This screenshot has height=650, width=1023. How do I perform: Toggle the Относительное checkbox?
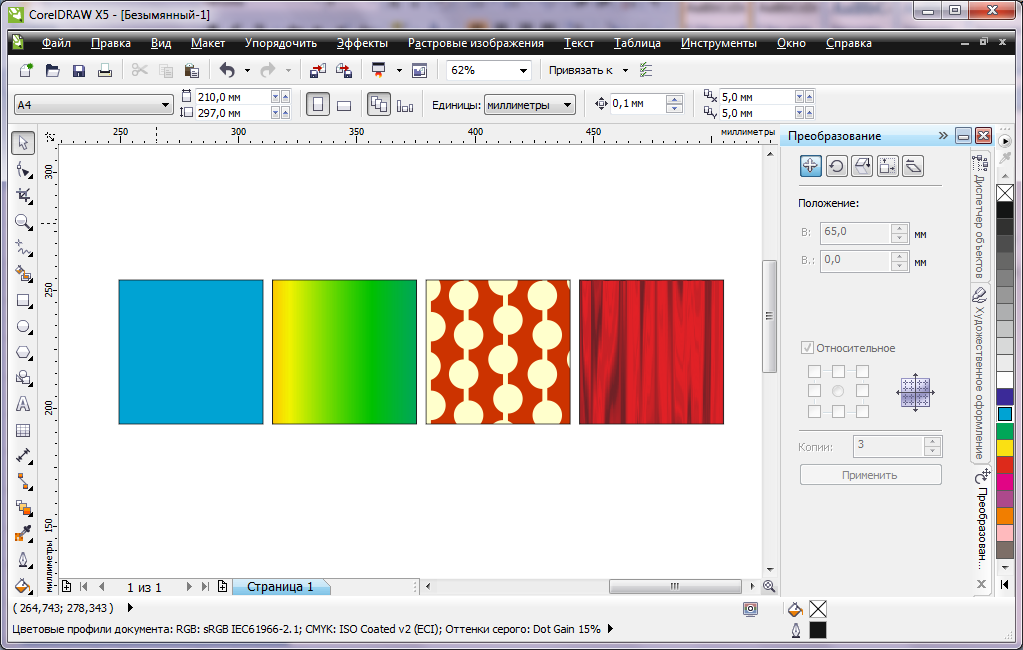coord(807,348)
